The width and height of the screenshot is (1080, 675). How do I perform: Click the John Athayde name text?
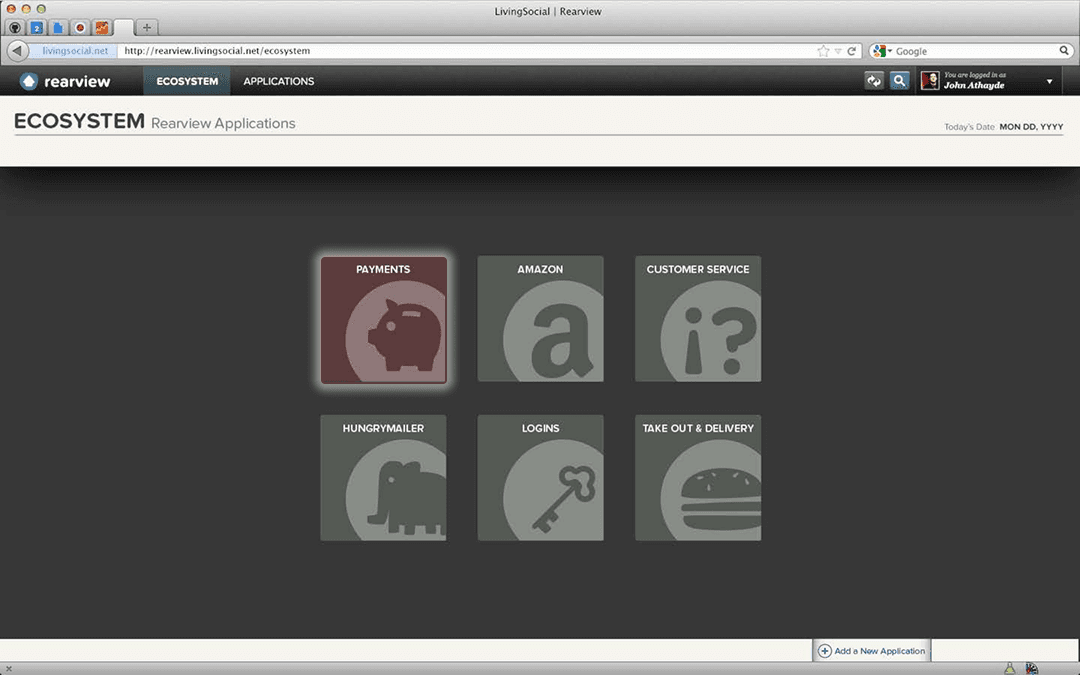(974, 85)
